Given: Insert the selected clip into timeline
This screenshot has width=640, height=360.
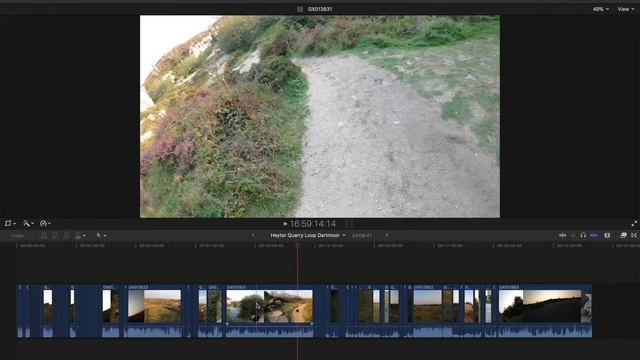Looking at the screenshot, I should point(55,236).
